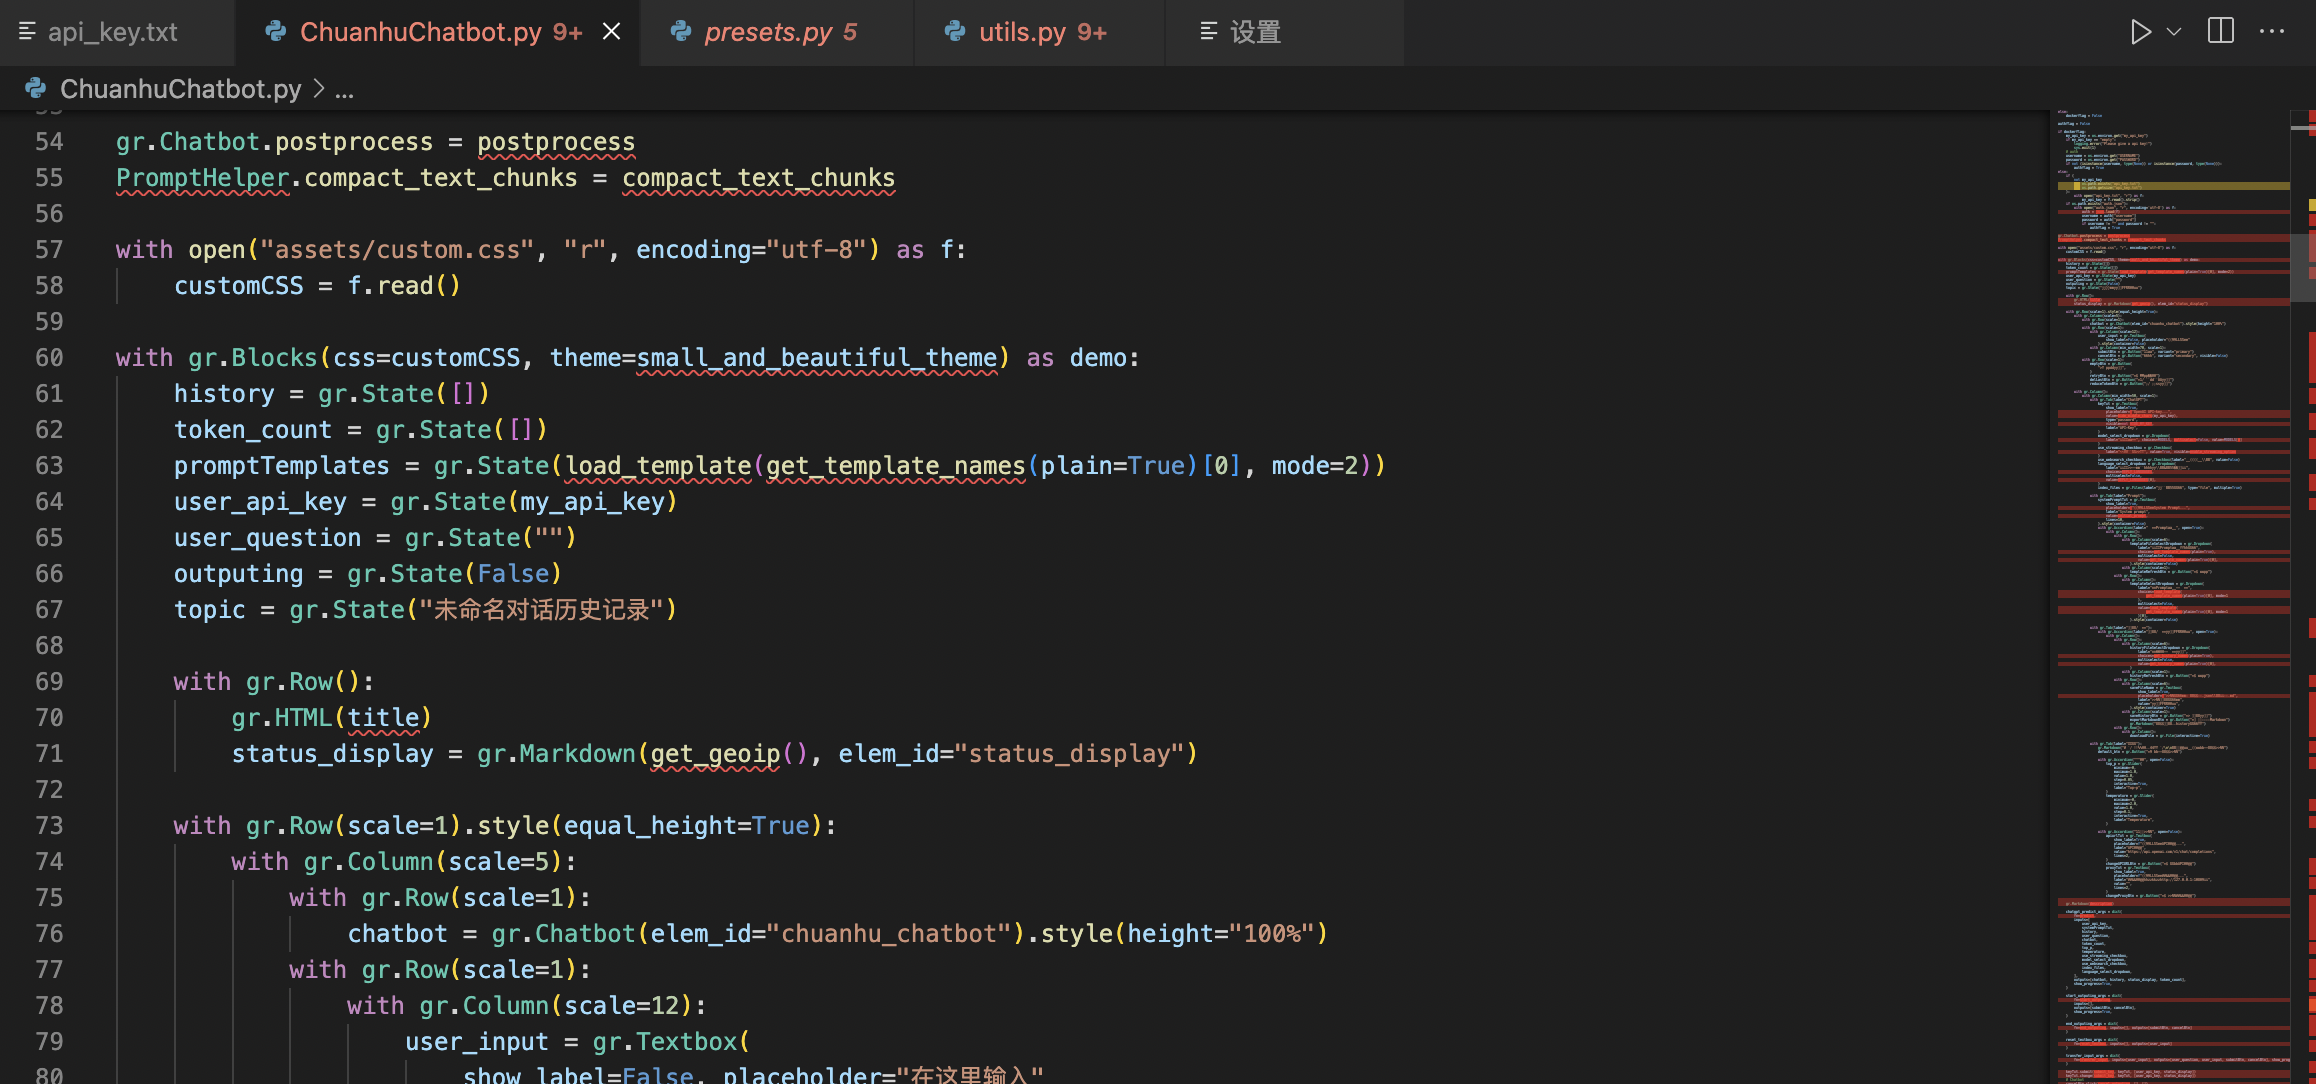Image resolution: width=2316 pixels, height=1084 pixels.
Task: Run the current Python file
Action: [2142, 31]
